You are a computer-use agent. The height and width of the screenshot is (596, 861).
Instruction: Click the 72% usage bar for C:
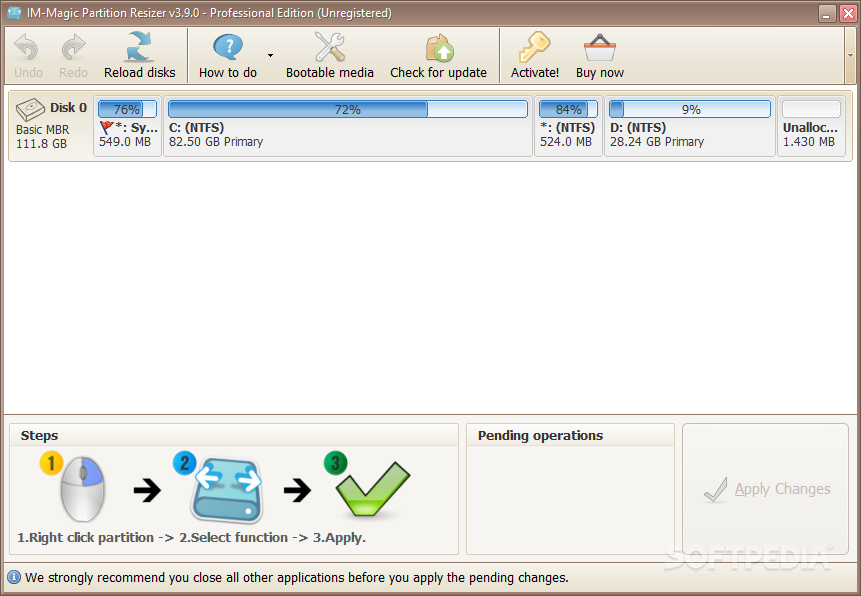pos(348,109)
